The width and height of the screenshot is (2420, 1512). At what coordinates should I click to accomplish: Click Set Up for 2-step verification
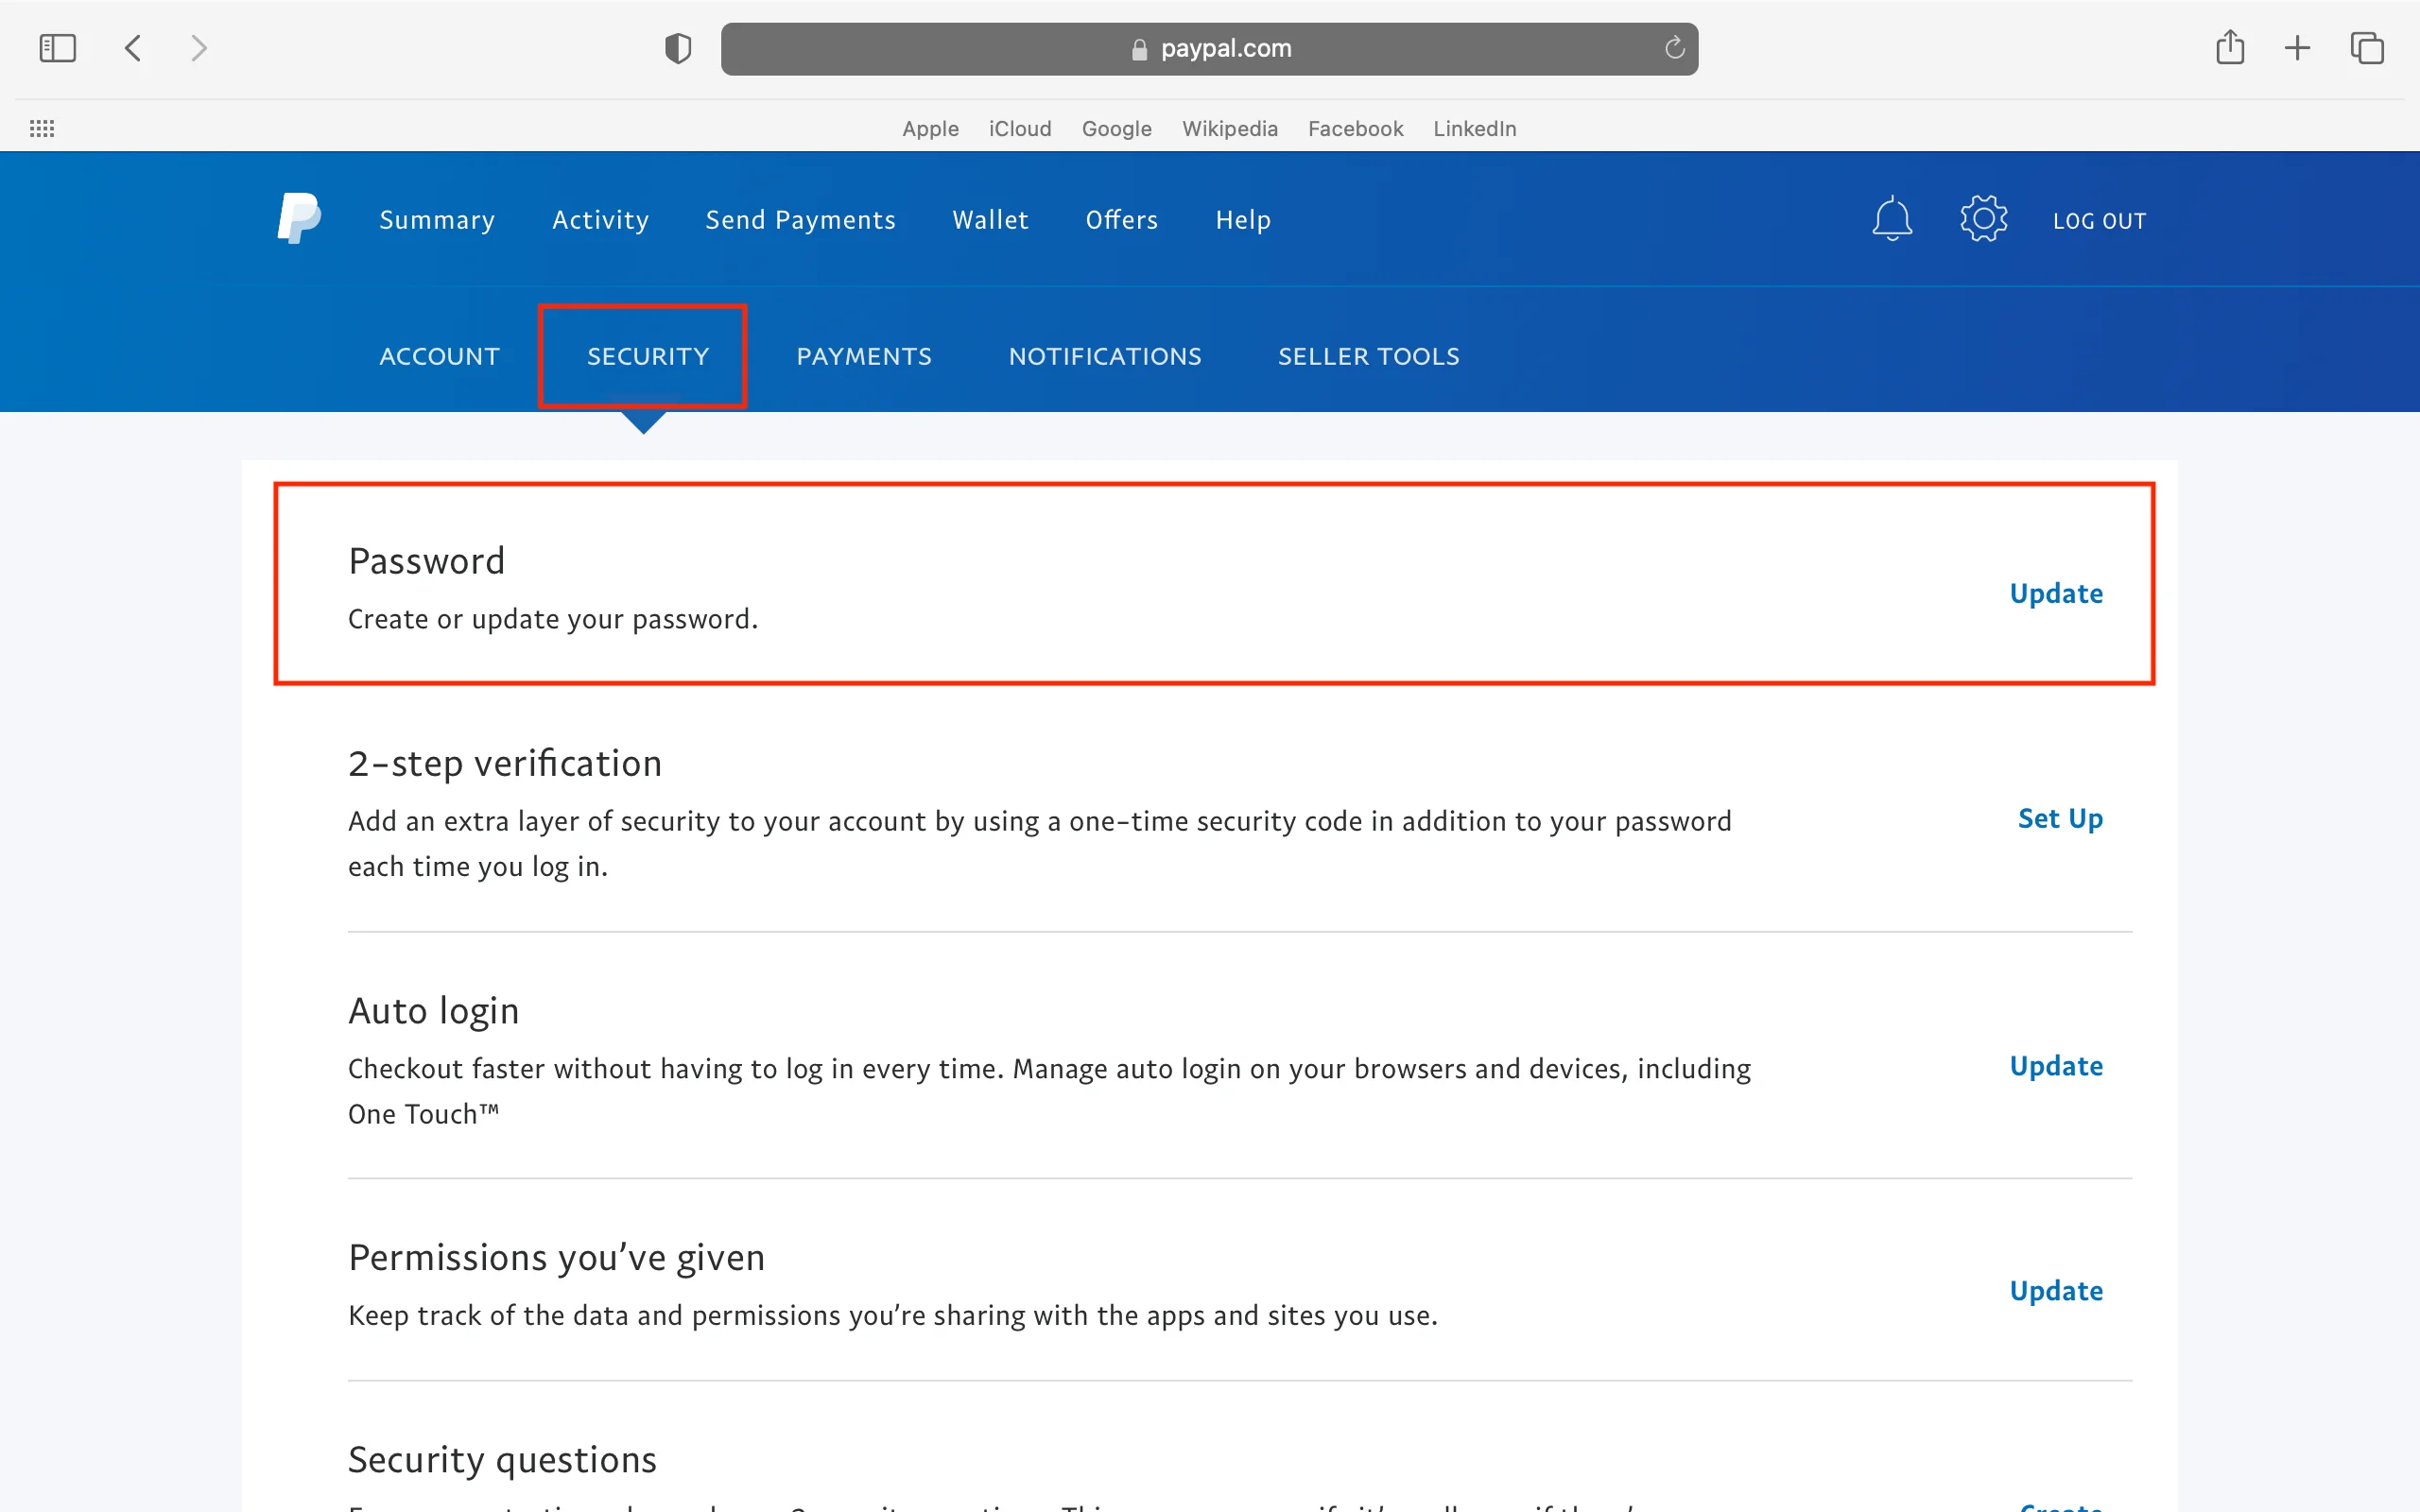(2059, 818)
